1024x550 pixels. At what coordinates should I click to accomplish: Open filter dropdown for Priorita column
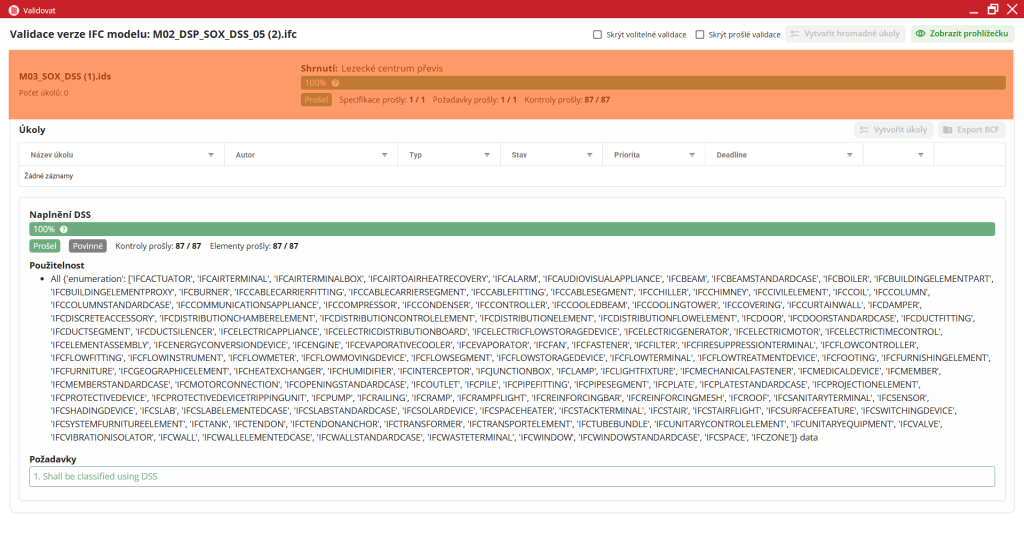(691, 155)
